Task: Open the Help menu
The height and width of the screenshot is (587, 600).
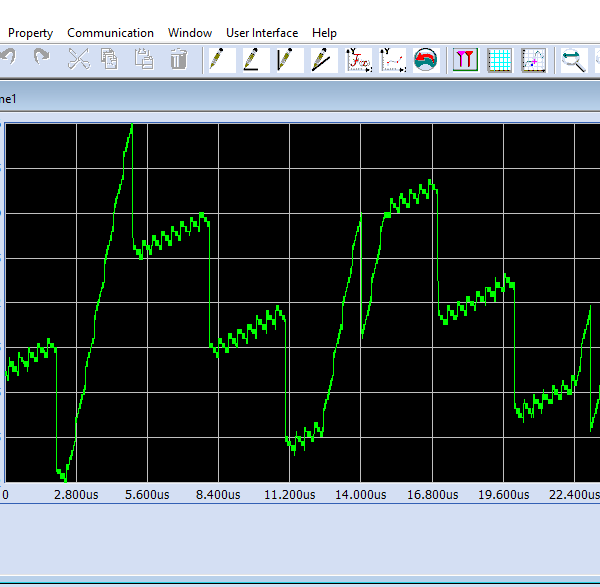Action: tap(324, 33)
